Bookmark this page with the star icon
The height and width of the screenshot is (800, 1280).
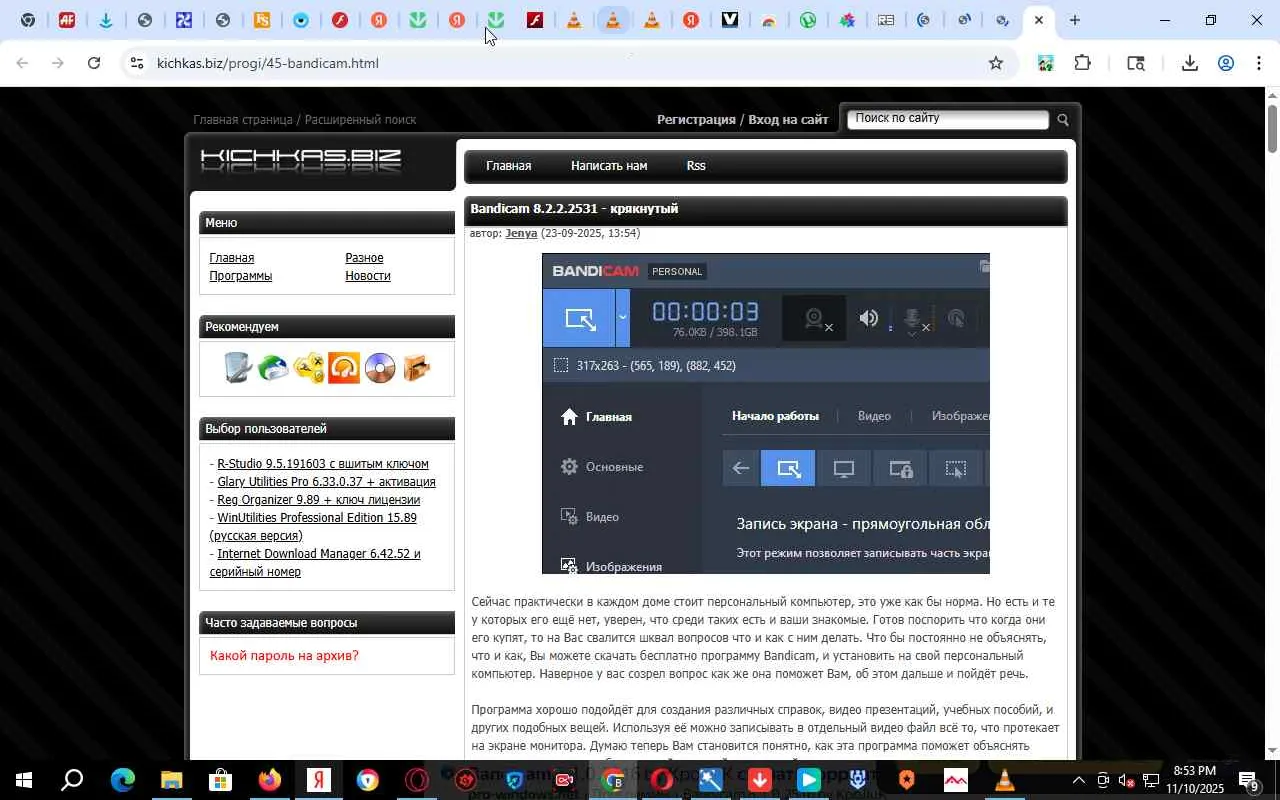pos(996,63)
